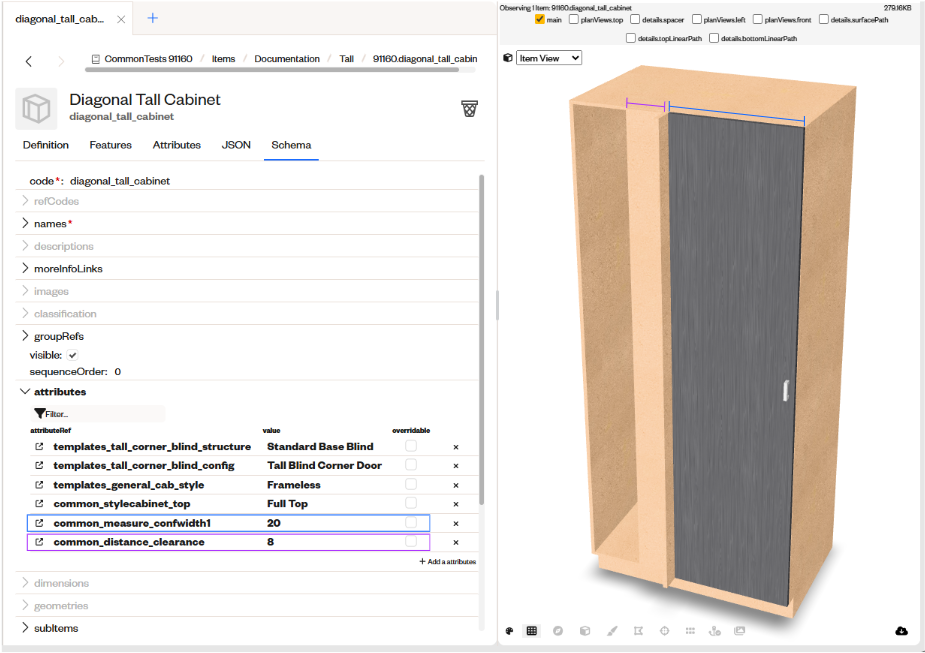Expand the moreInfoLinks section
The height and width of the screenshot is (653, 925).
25,268
